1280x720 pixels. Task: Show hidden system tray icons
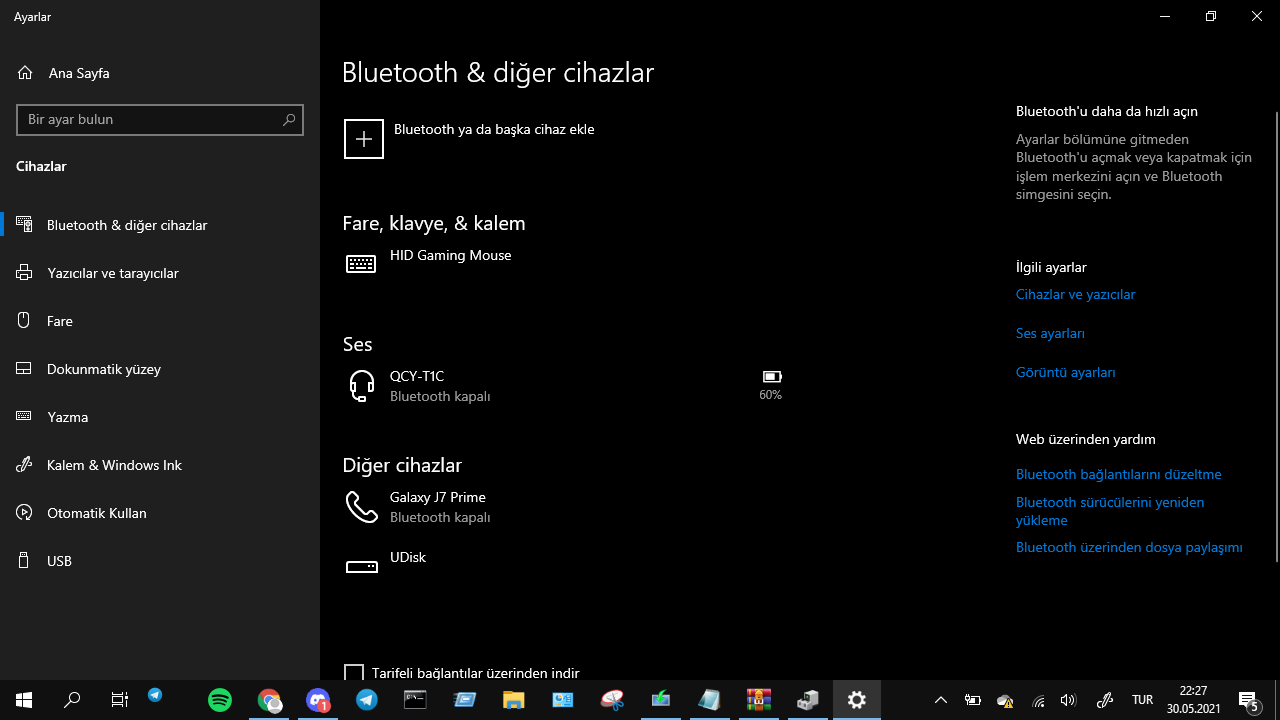tap(941, 700)
